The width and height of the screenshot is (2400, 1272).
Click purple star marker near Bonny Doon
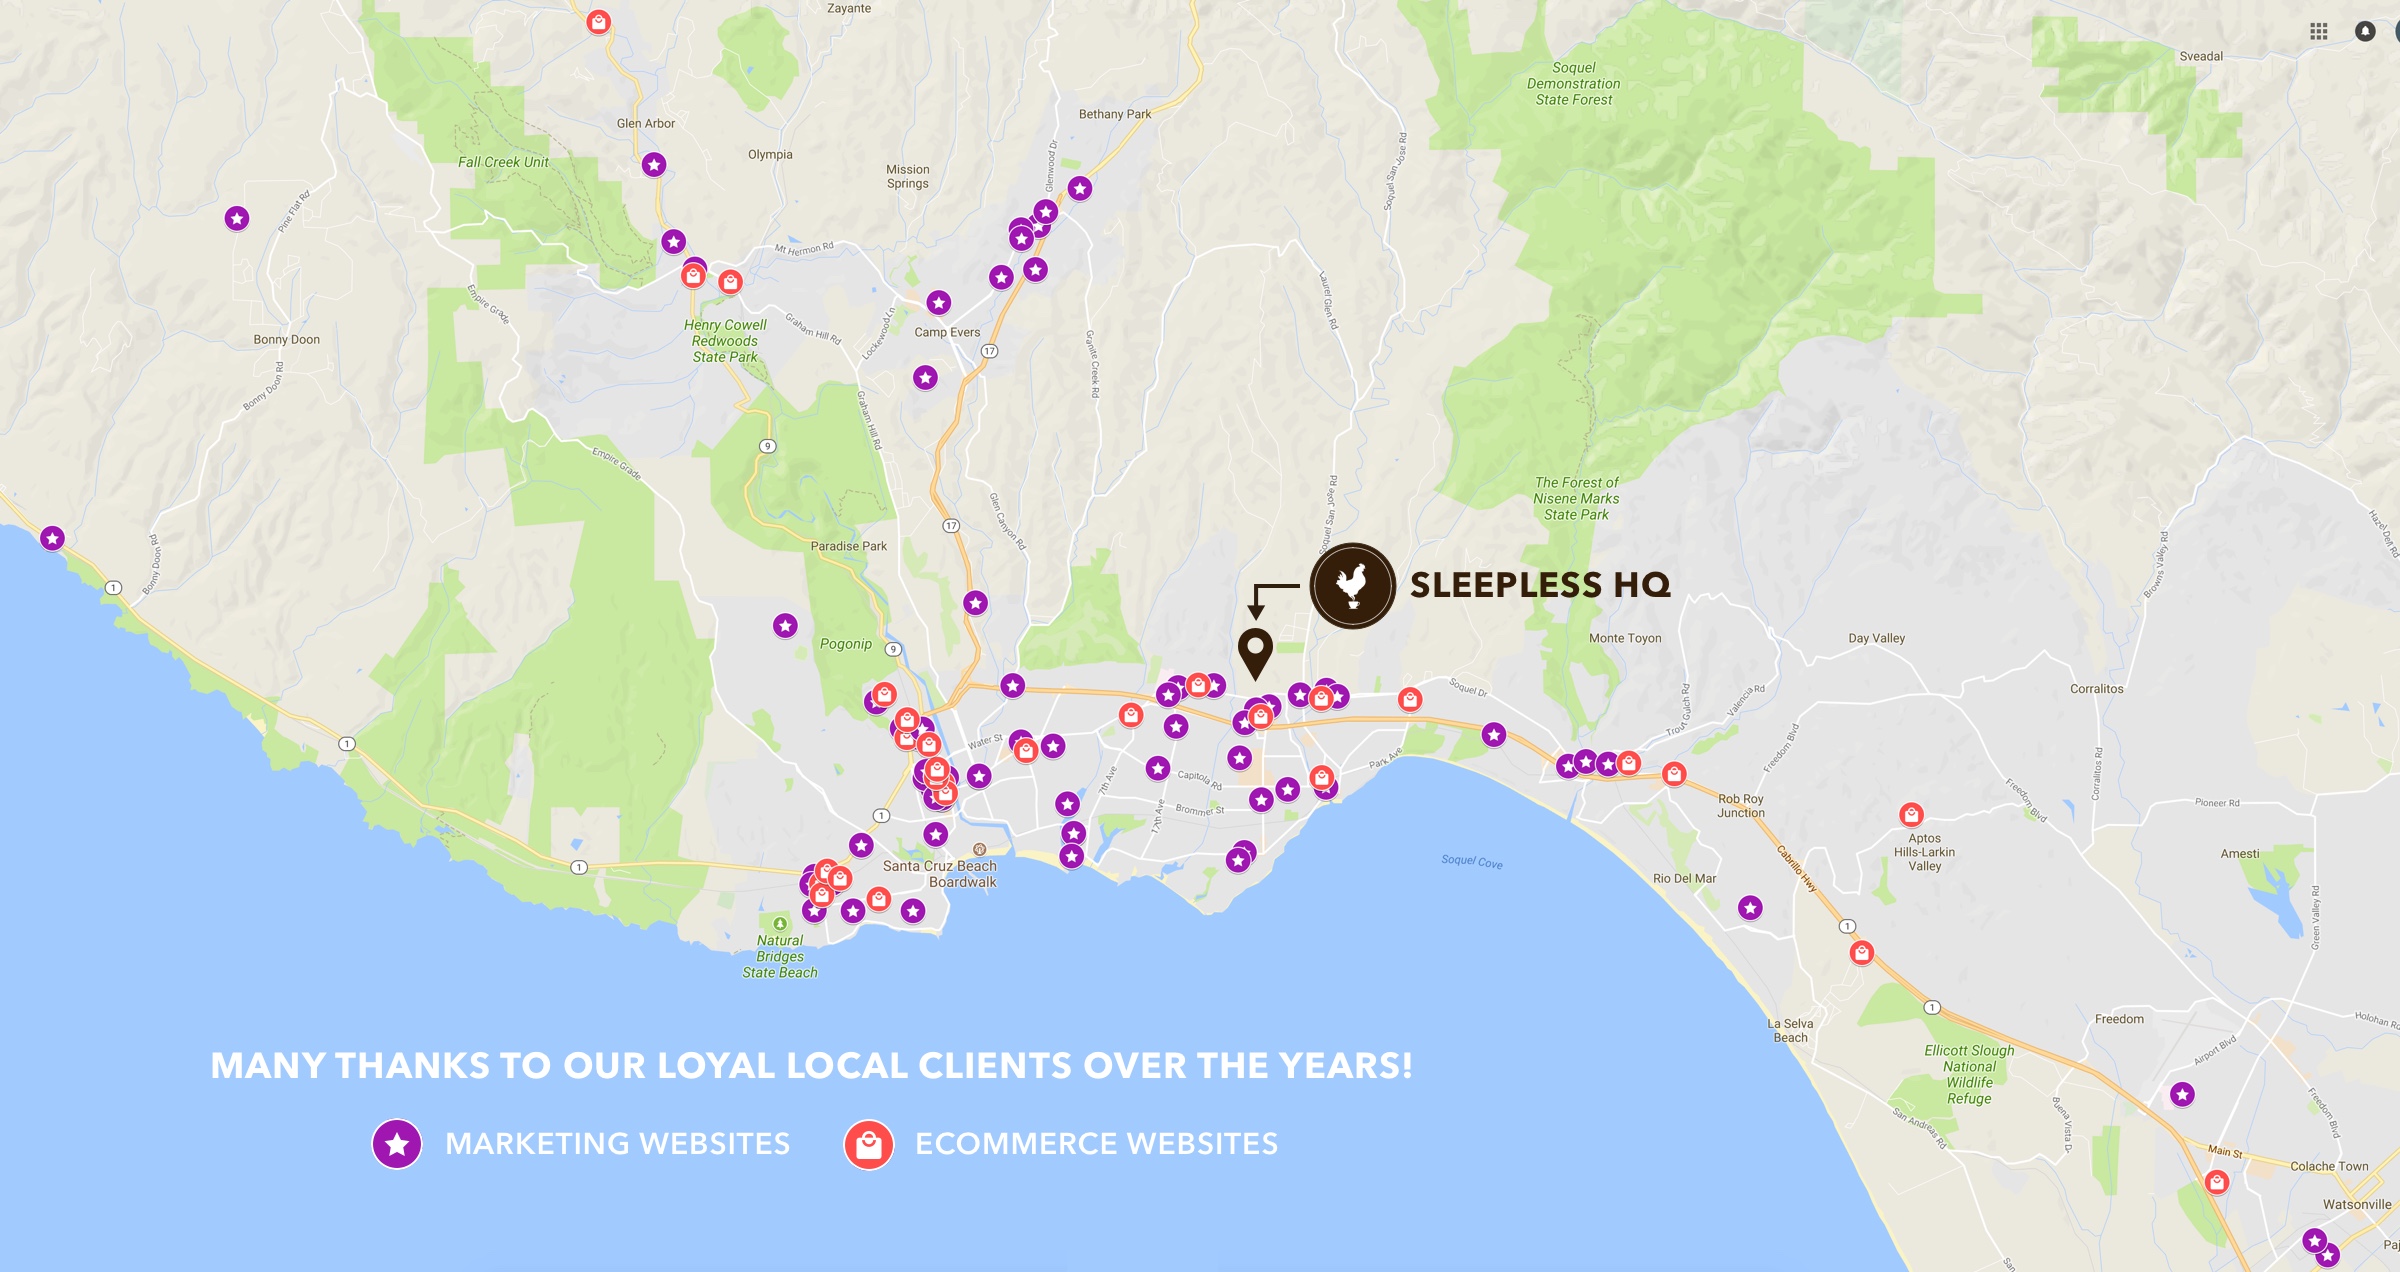click(x=237, y=219)
